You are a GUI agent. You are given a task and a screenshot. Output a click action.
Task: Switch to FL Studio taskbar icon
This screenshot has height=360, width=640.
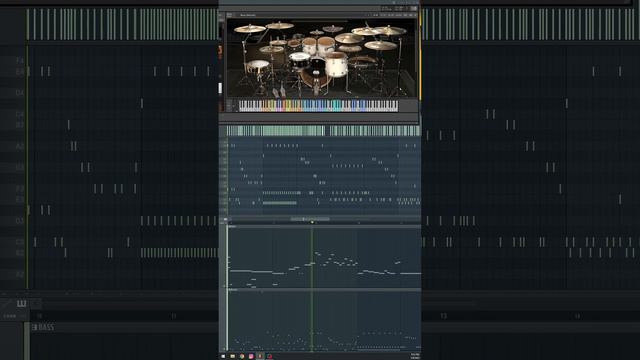[260, 356]
